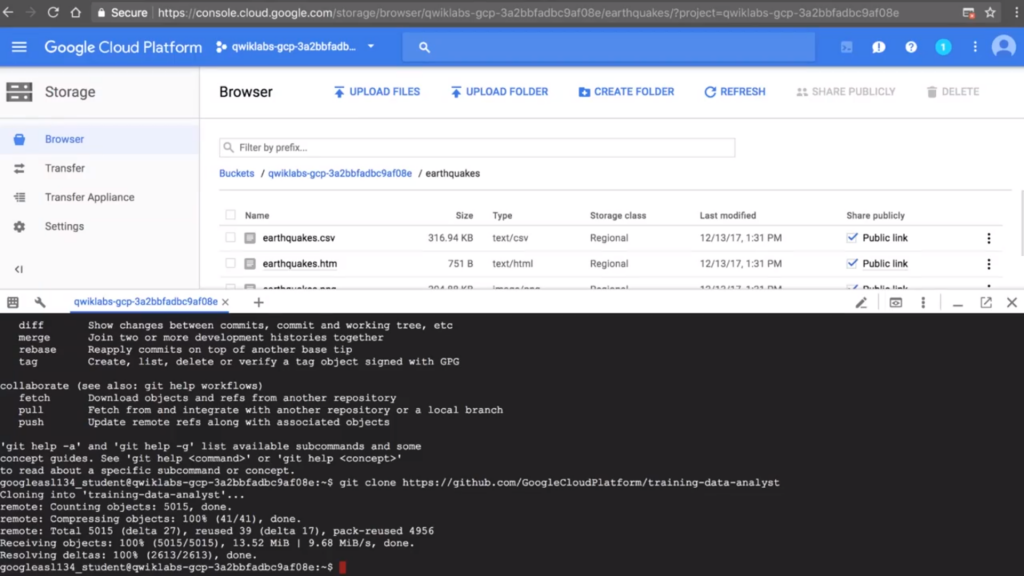Toggle Cloud Shell keyboard icon
Image resolution: width=1024 pixels, height=576 pixels.
coord(12,302)
